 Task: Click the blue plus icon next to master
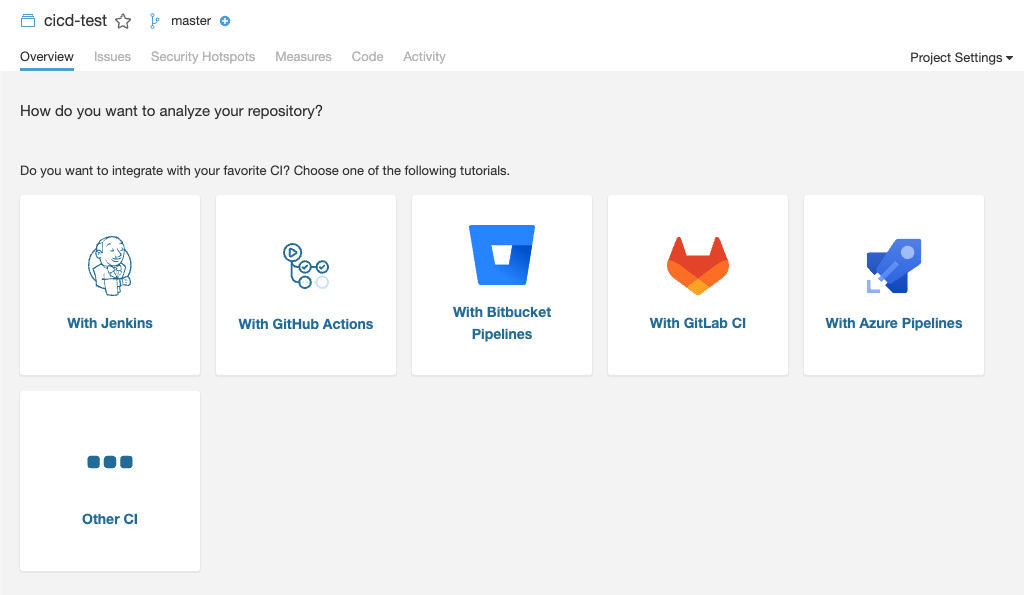coord(225,21)
